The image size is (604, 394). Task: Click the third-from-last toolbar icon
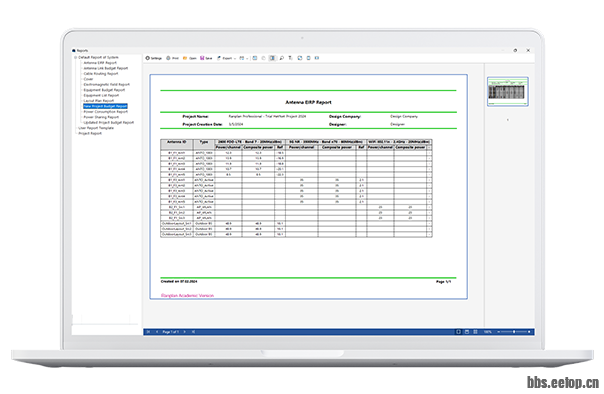[300, 58]
